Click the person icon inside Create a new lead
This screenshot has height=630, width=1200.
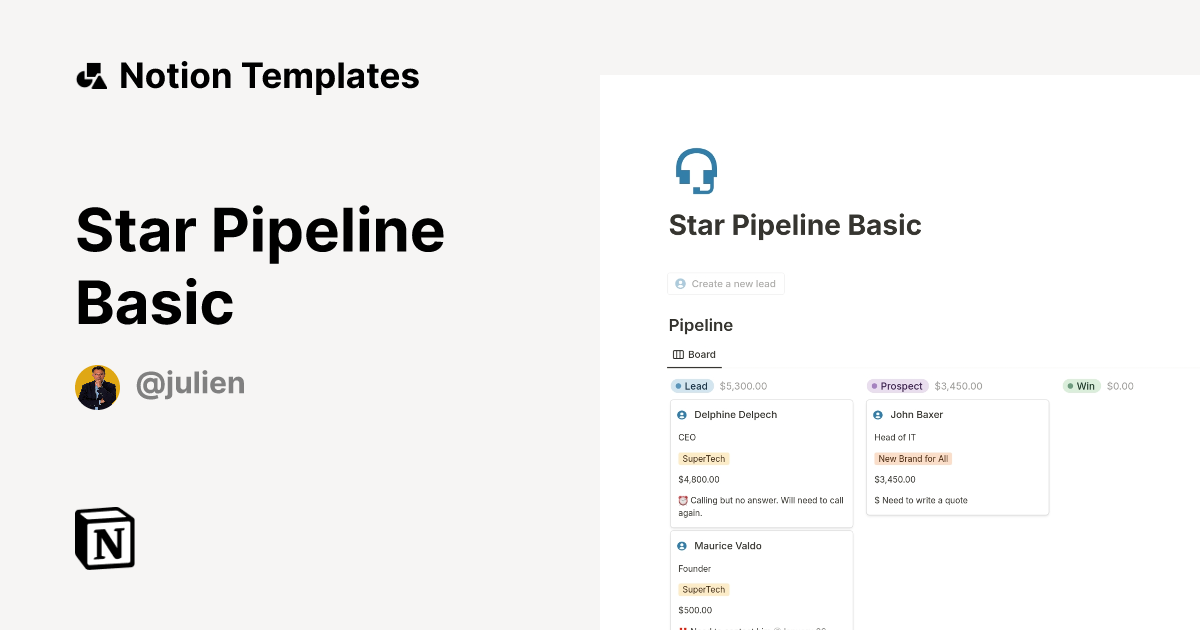681,283
